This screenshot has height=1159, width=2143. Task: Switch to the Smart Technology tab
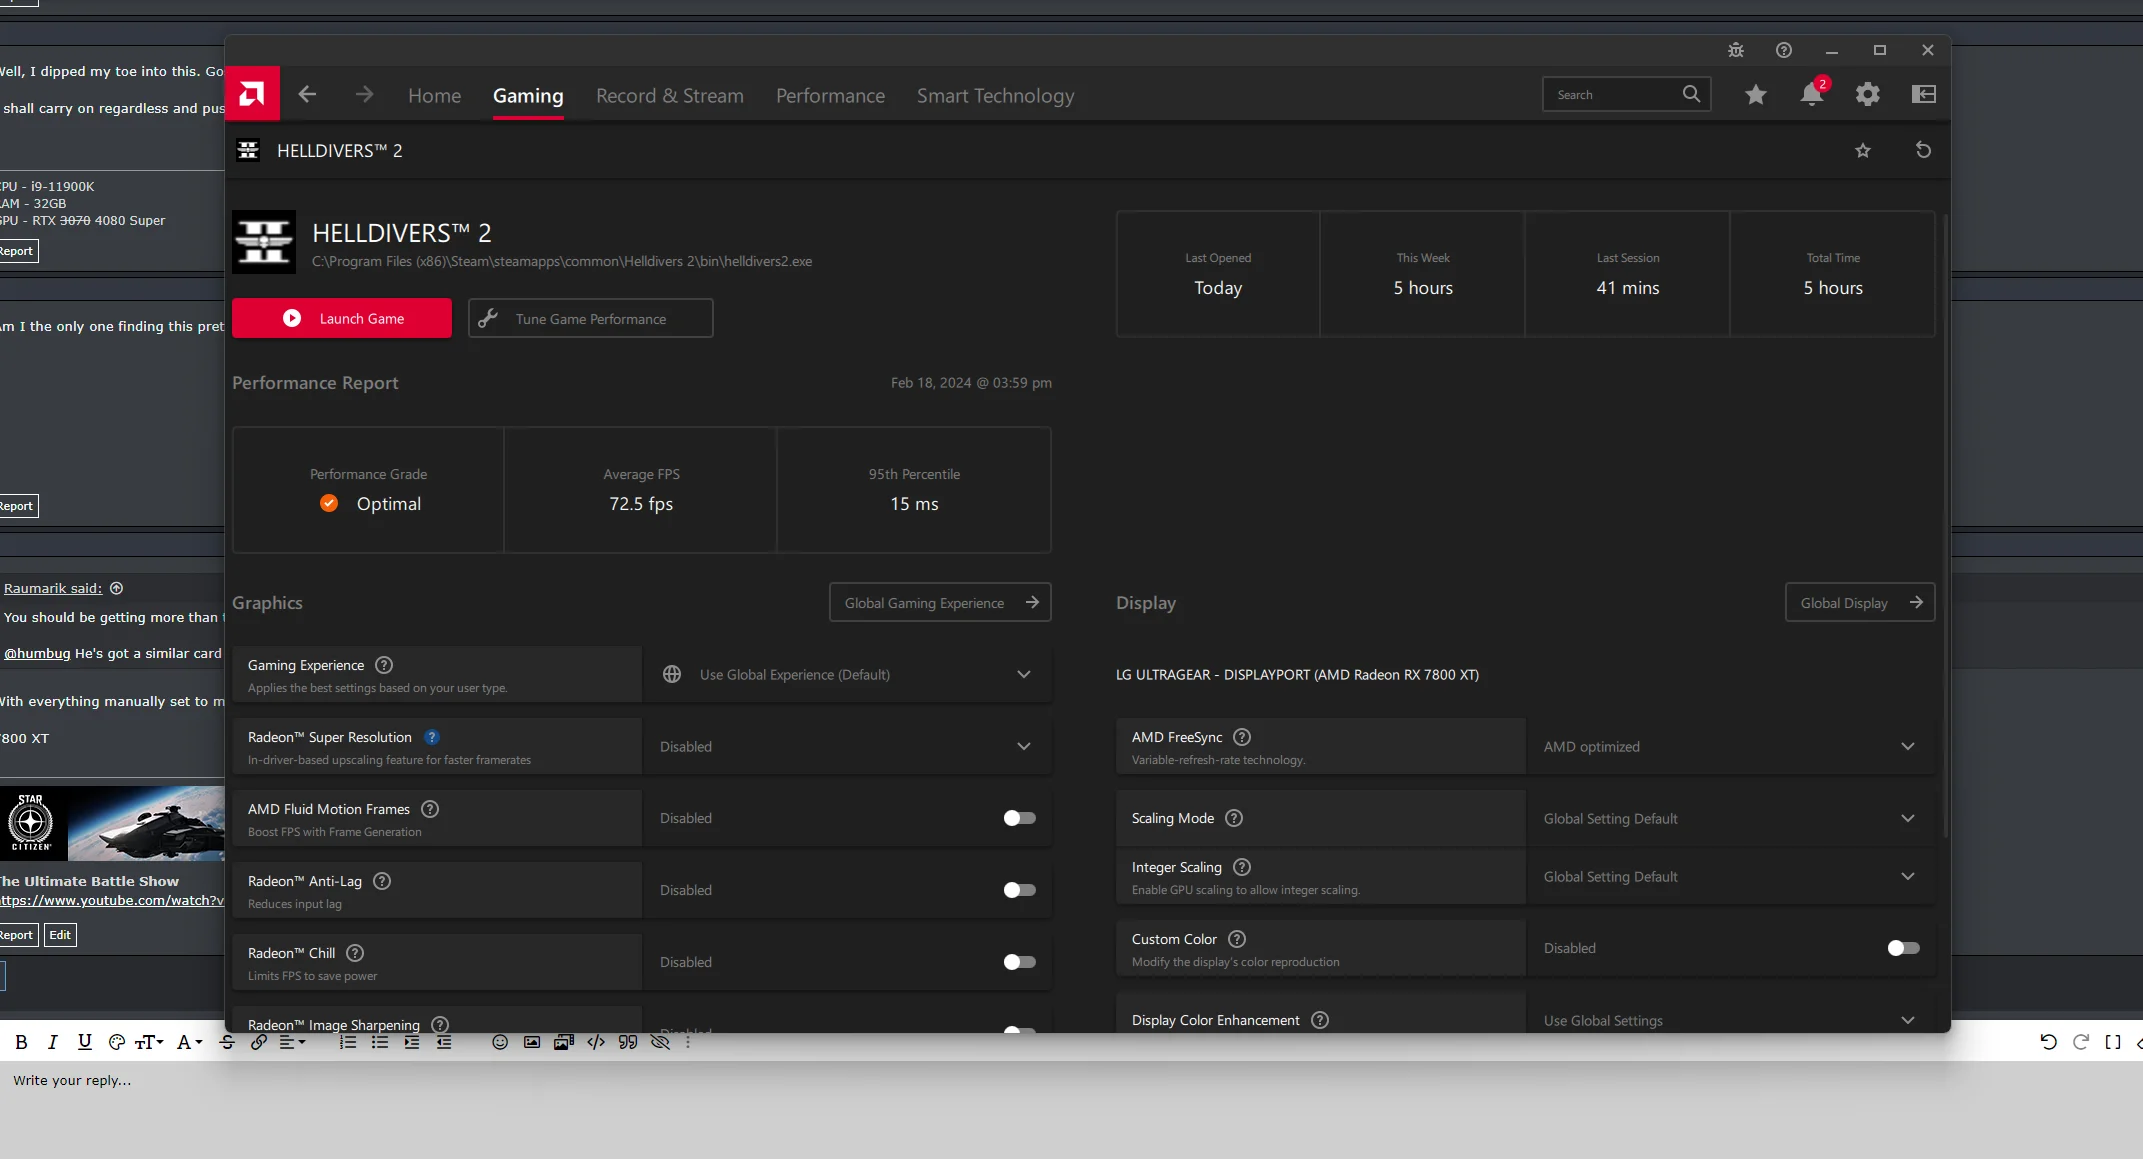pos(996,96)
